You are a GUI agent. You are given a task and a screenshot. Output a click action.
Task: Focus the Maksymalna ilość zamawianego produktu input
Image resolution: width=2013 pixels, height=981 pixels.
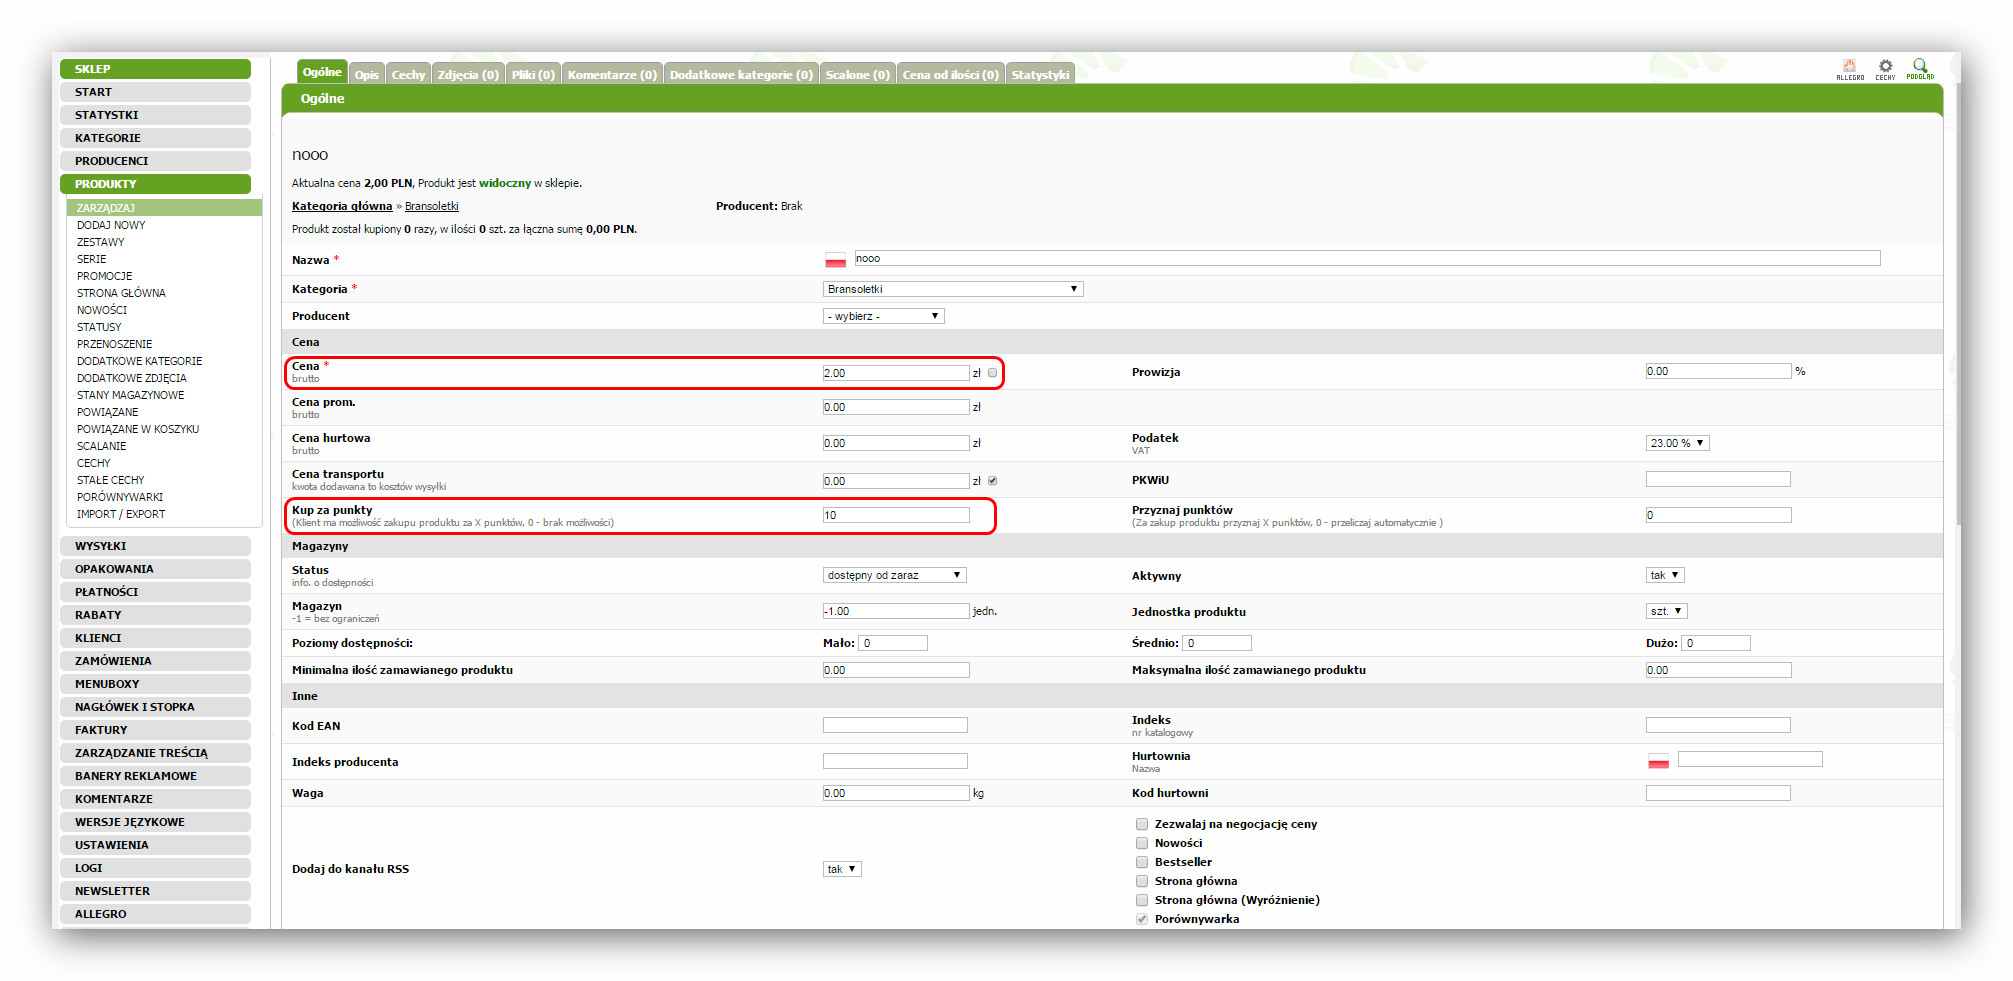(1718, 670)
